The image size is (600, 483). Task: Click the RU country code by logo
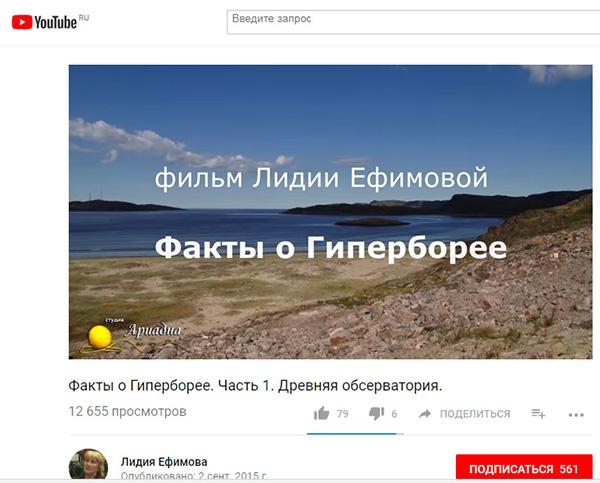coord(84,18)
